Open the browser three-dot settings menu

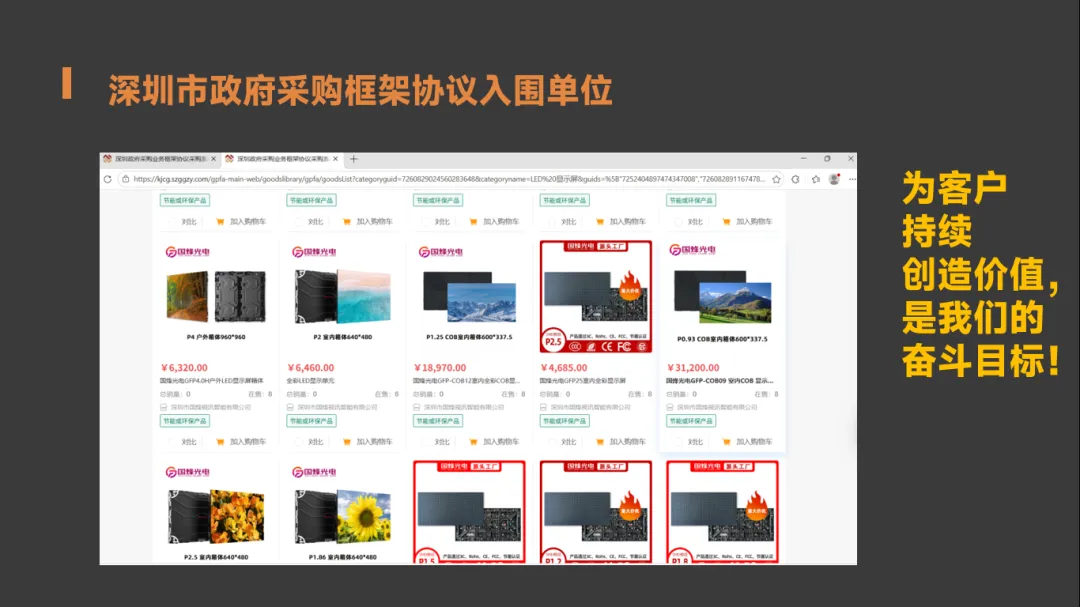point(853,179)
